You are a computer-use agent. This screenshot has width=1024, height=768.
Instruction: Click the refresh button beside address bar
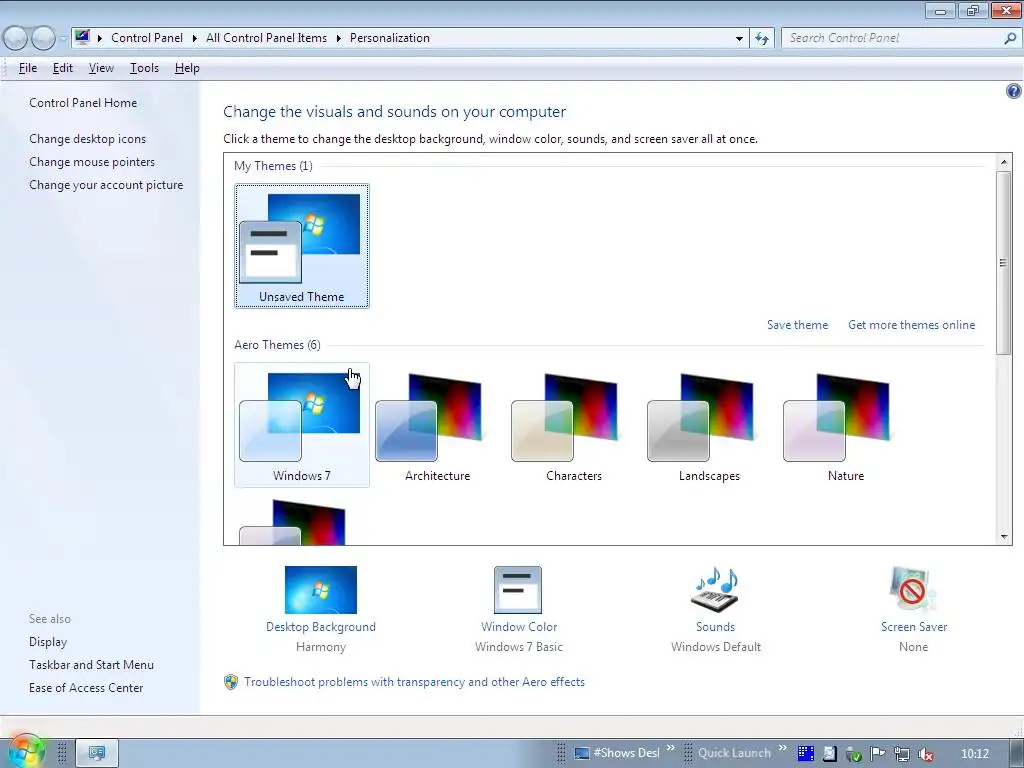pyautogui.click(x=762, y=38)
